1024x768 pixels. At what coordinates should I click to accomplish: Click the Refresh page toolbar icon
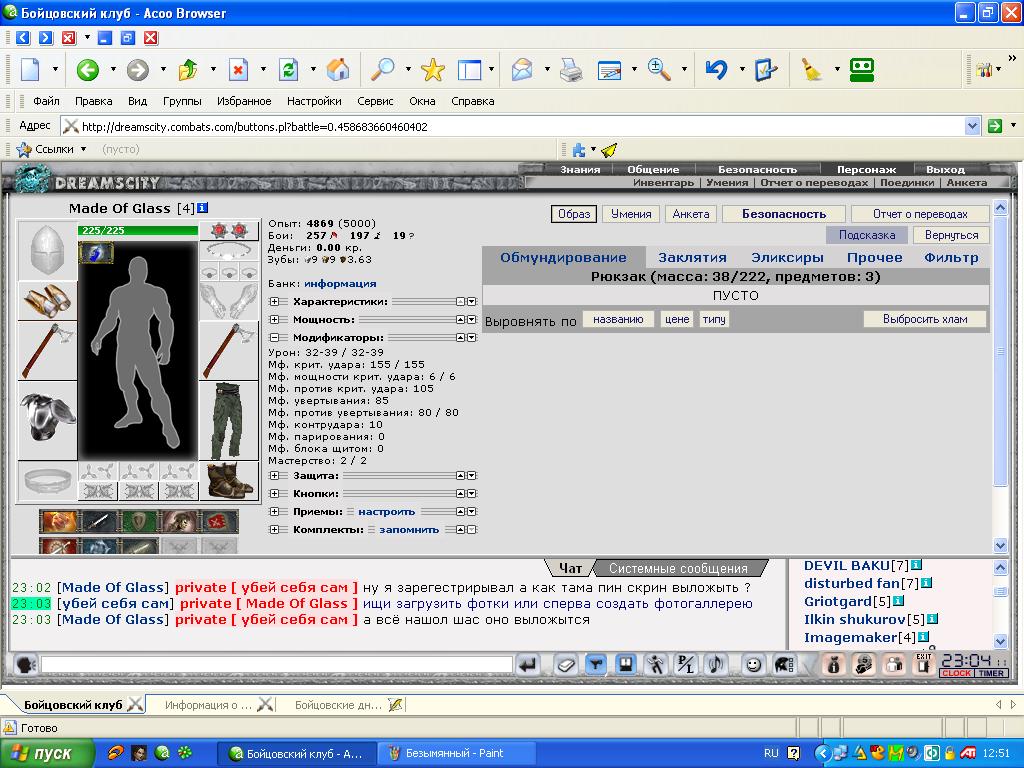pos(288,69)
